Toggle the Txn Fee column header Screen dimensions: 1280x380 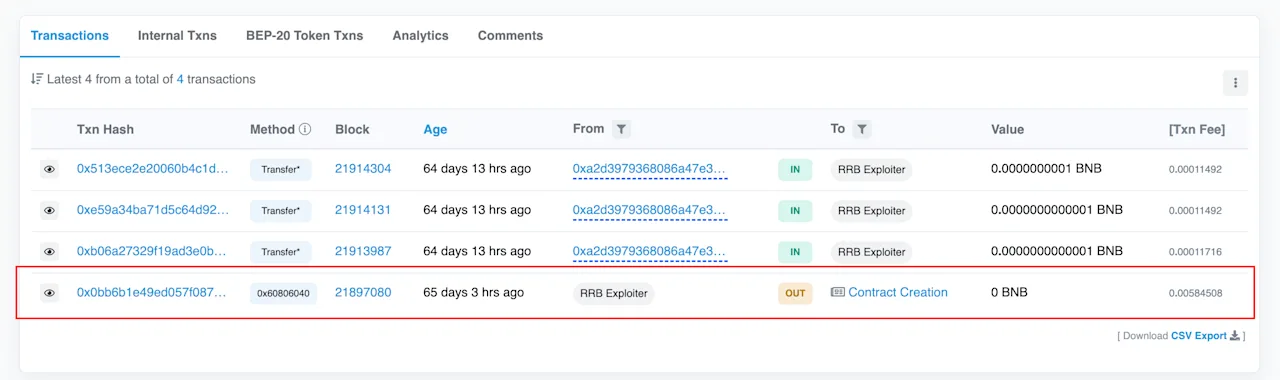1196,129
